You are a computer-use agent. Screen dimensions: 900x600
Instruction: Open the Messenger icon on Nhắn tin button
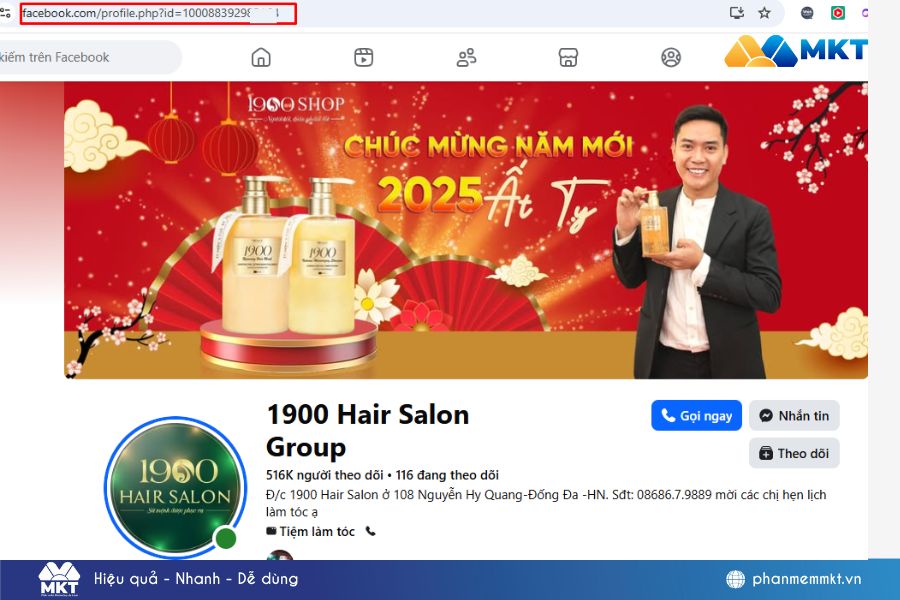coord(764,416)
